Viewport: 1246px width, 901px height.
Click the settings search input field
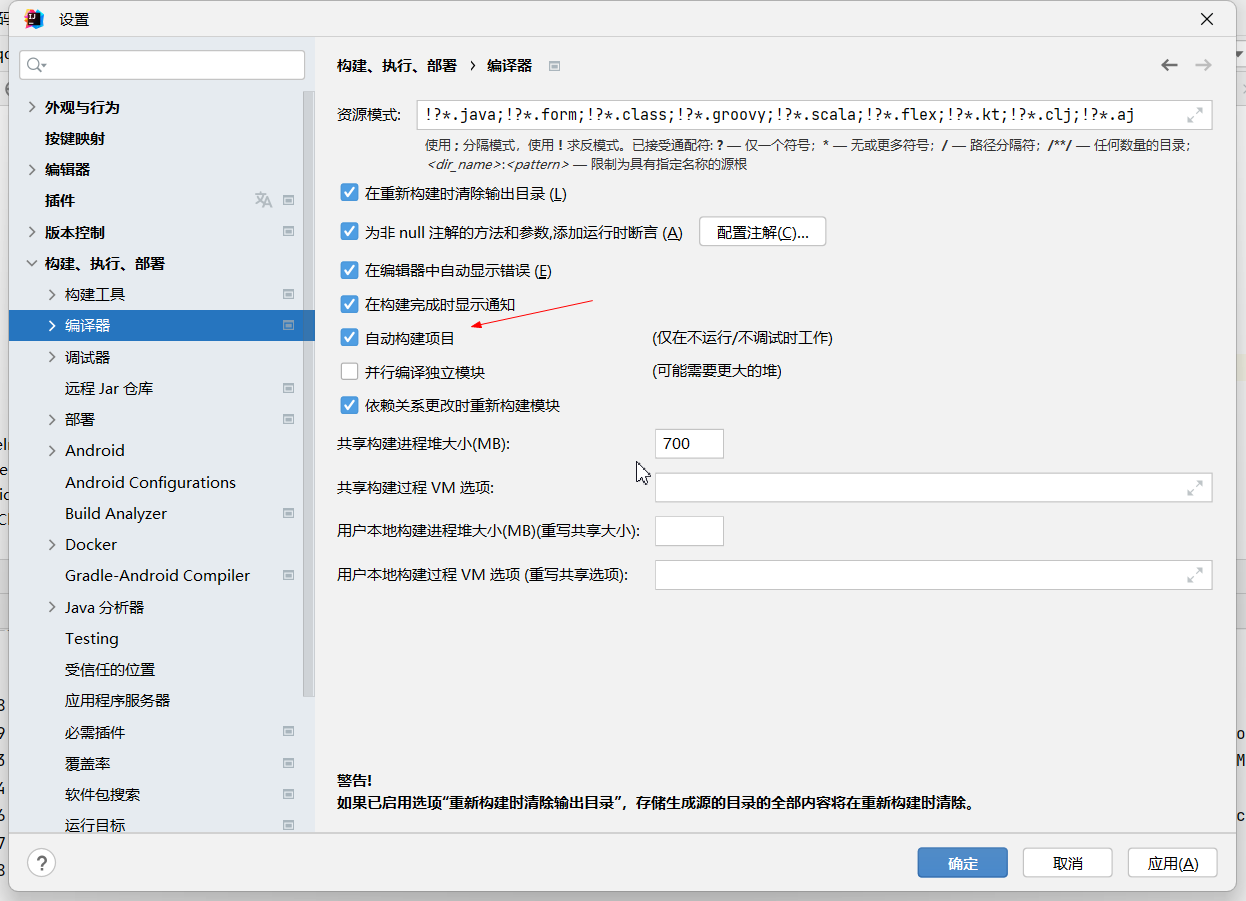coord(162,65)
